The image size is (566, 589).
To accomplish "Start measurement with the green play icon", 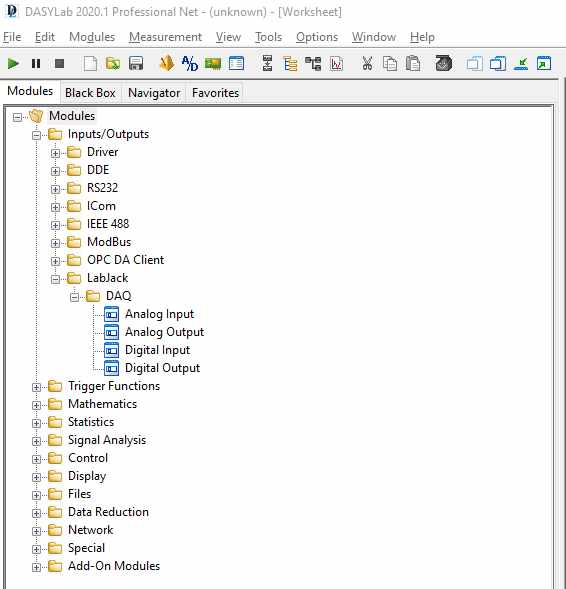I will click(x=14, y=63).
